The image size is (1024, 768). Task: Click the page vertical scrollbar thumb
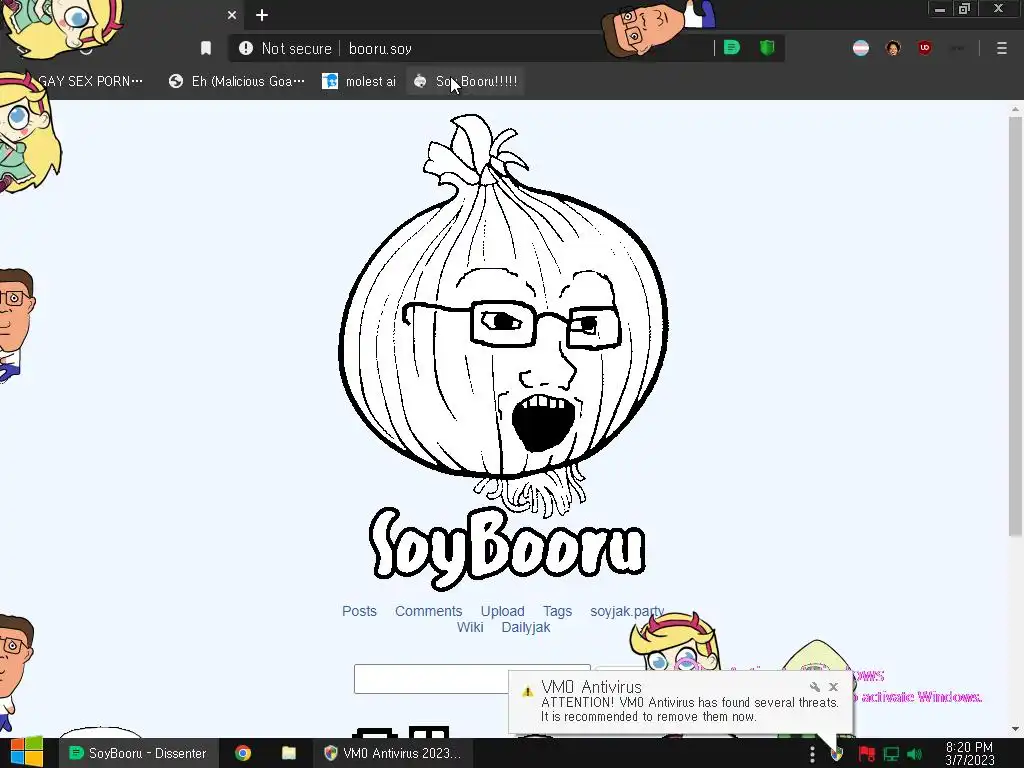(x=1015, y=327)
